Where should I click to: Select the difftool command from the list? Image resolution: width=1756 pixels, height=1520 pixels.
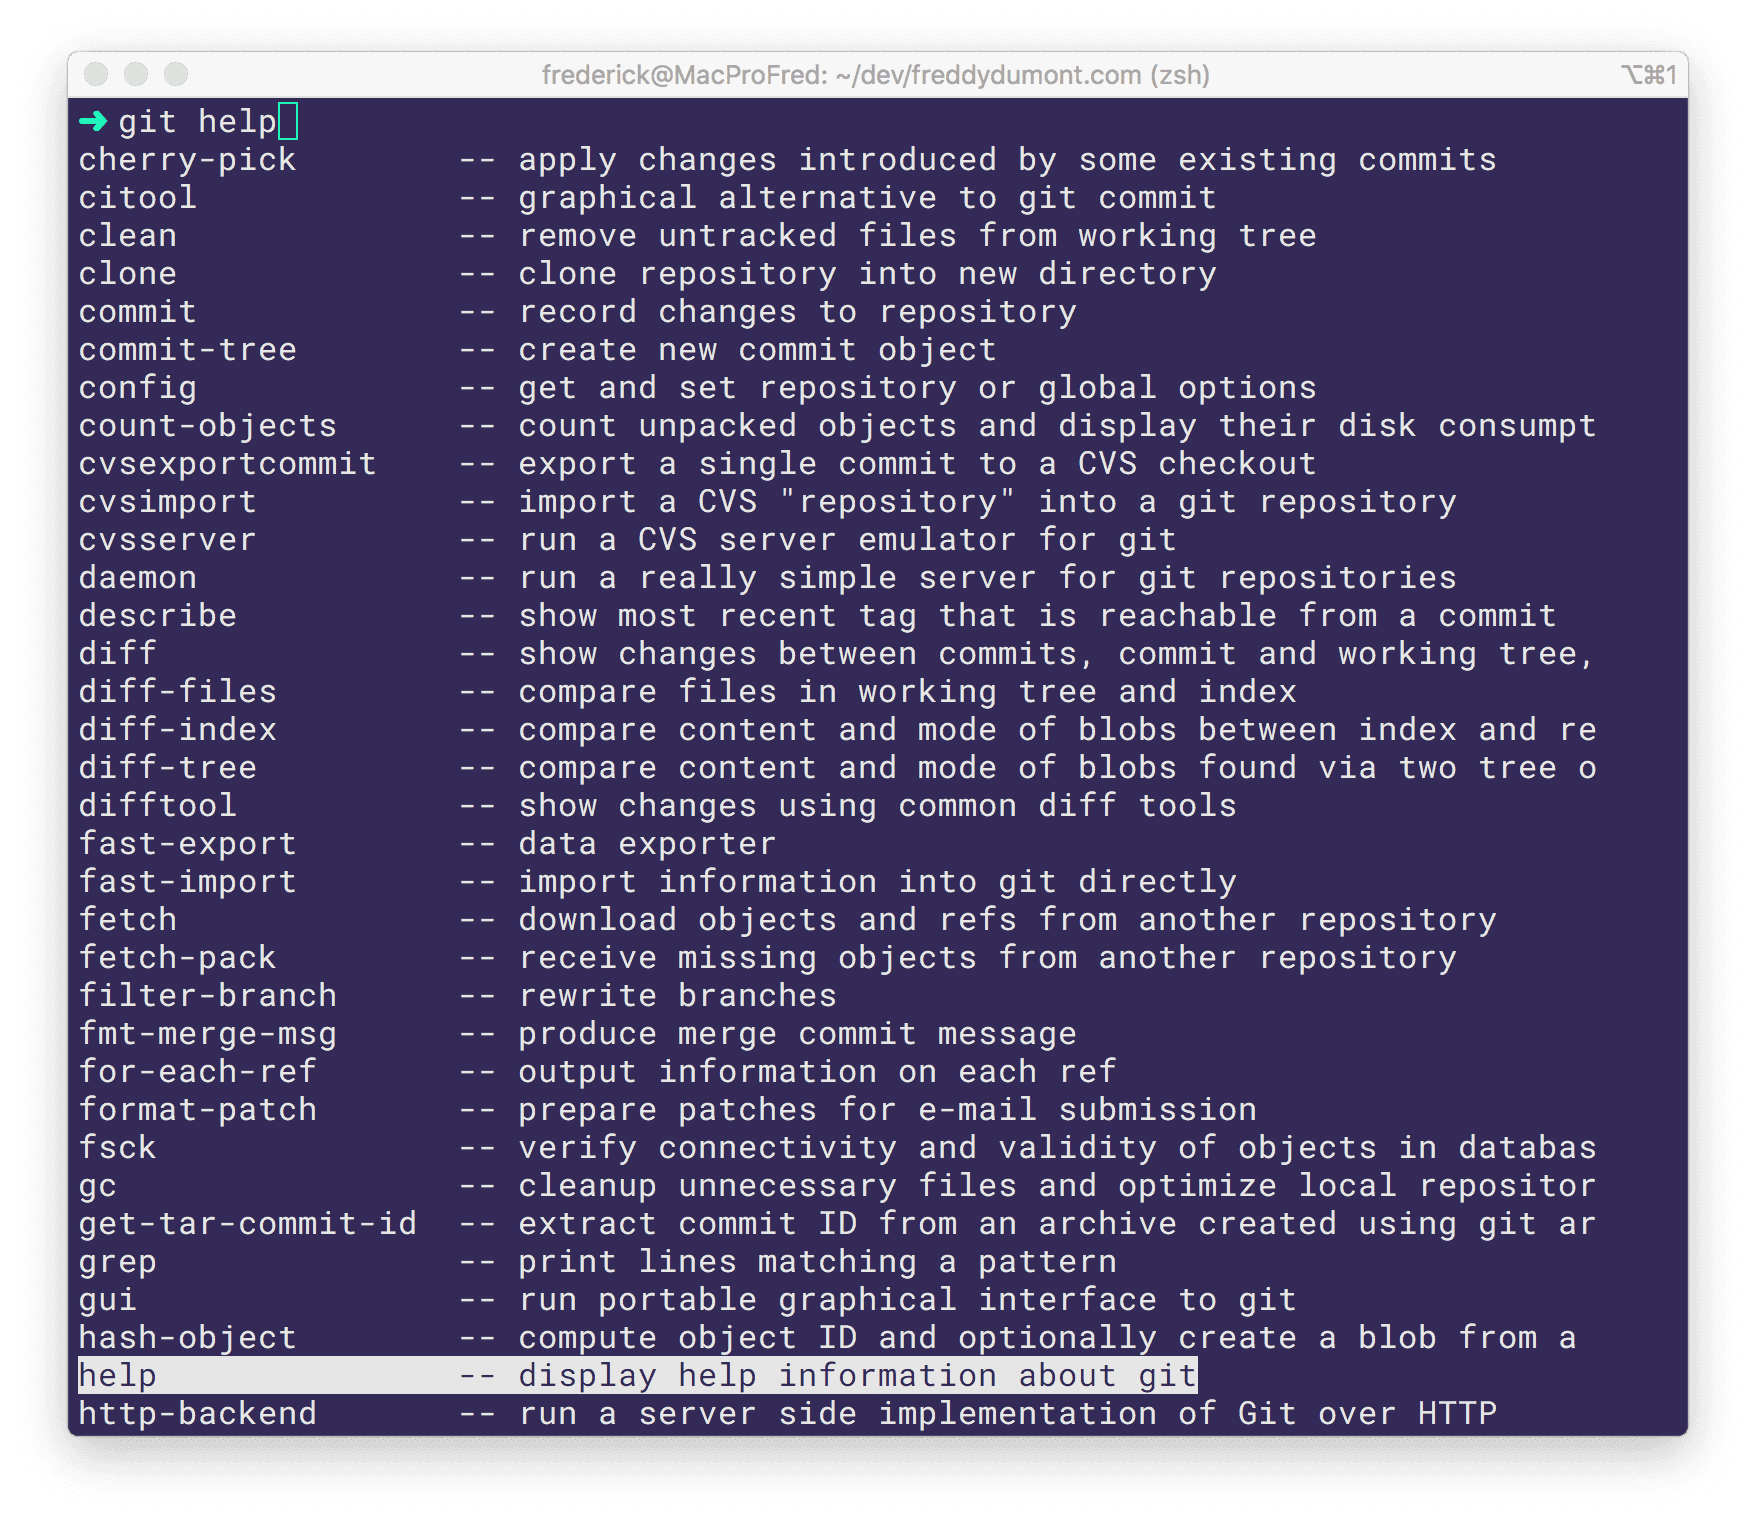pos(157,805)
